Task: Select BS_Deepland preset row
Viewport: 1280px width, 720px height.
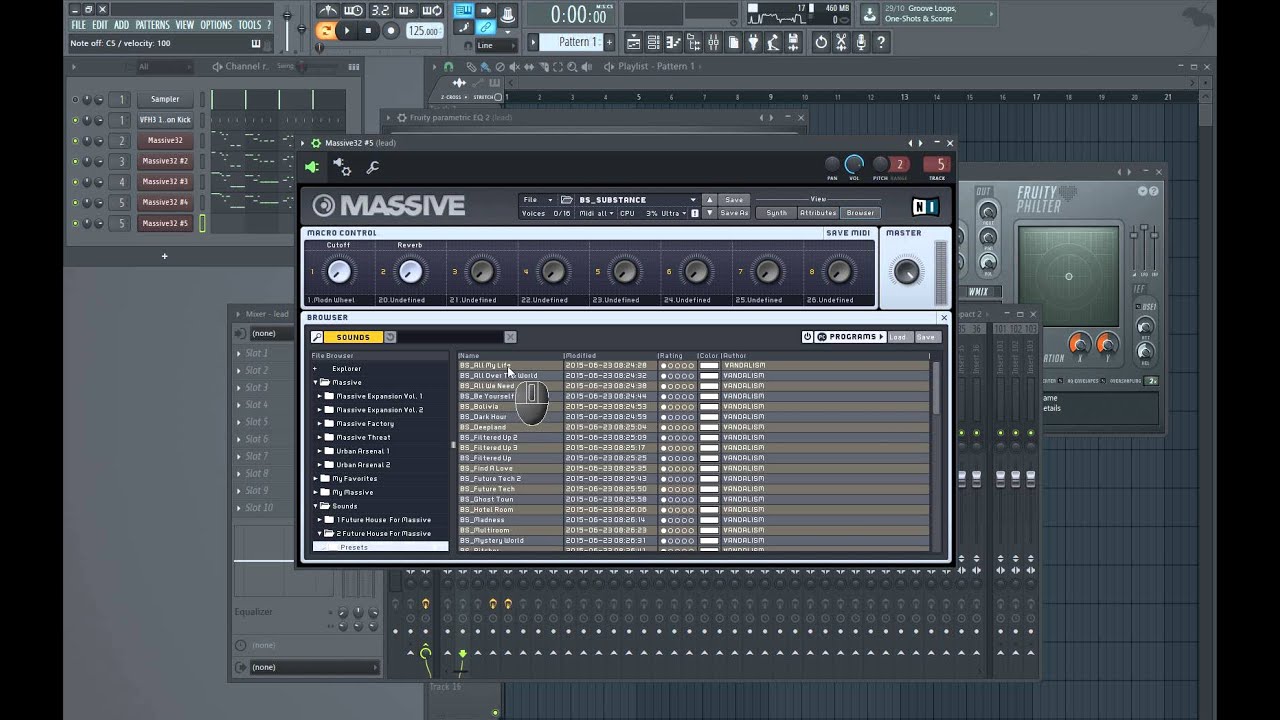Action: click(694, 427)
